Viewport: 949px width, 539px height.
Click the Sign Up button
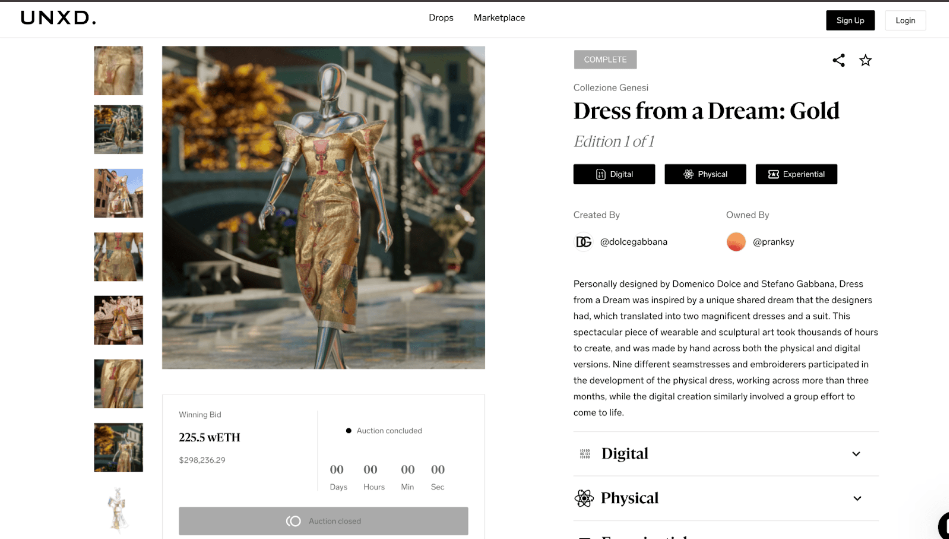850,21
